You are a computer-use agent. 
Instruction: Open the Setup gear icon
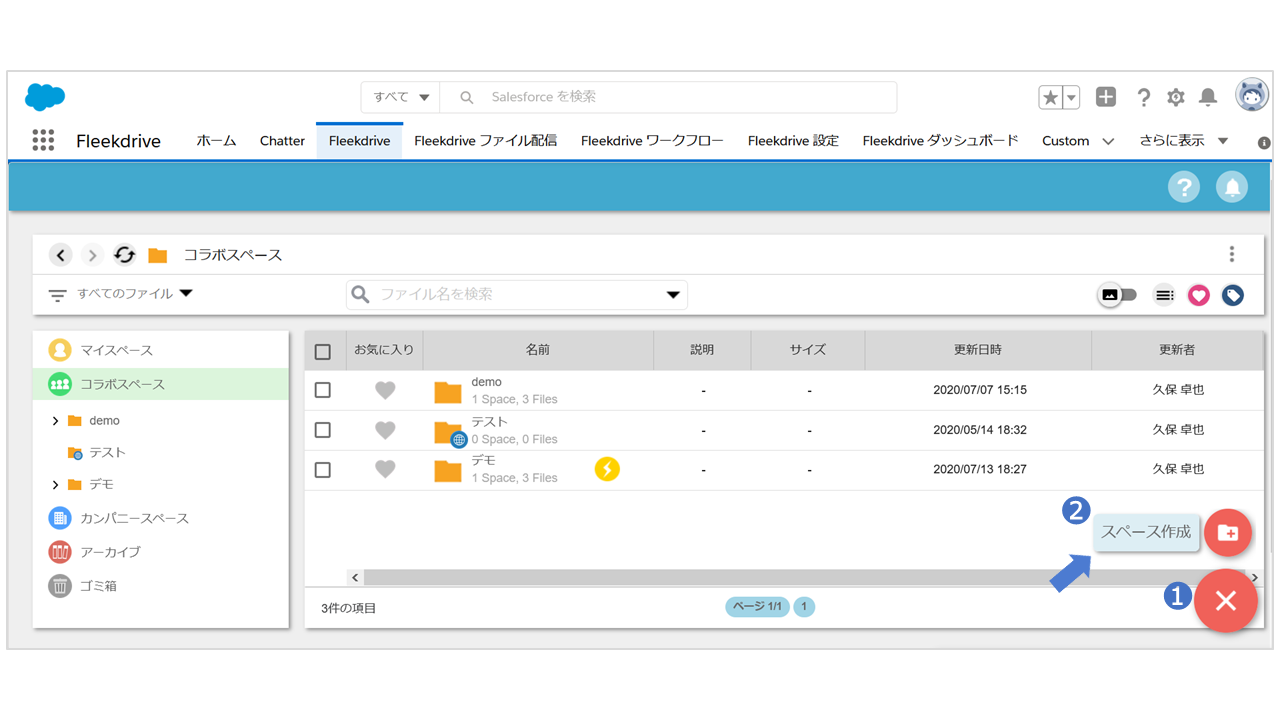point(1176,97)
